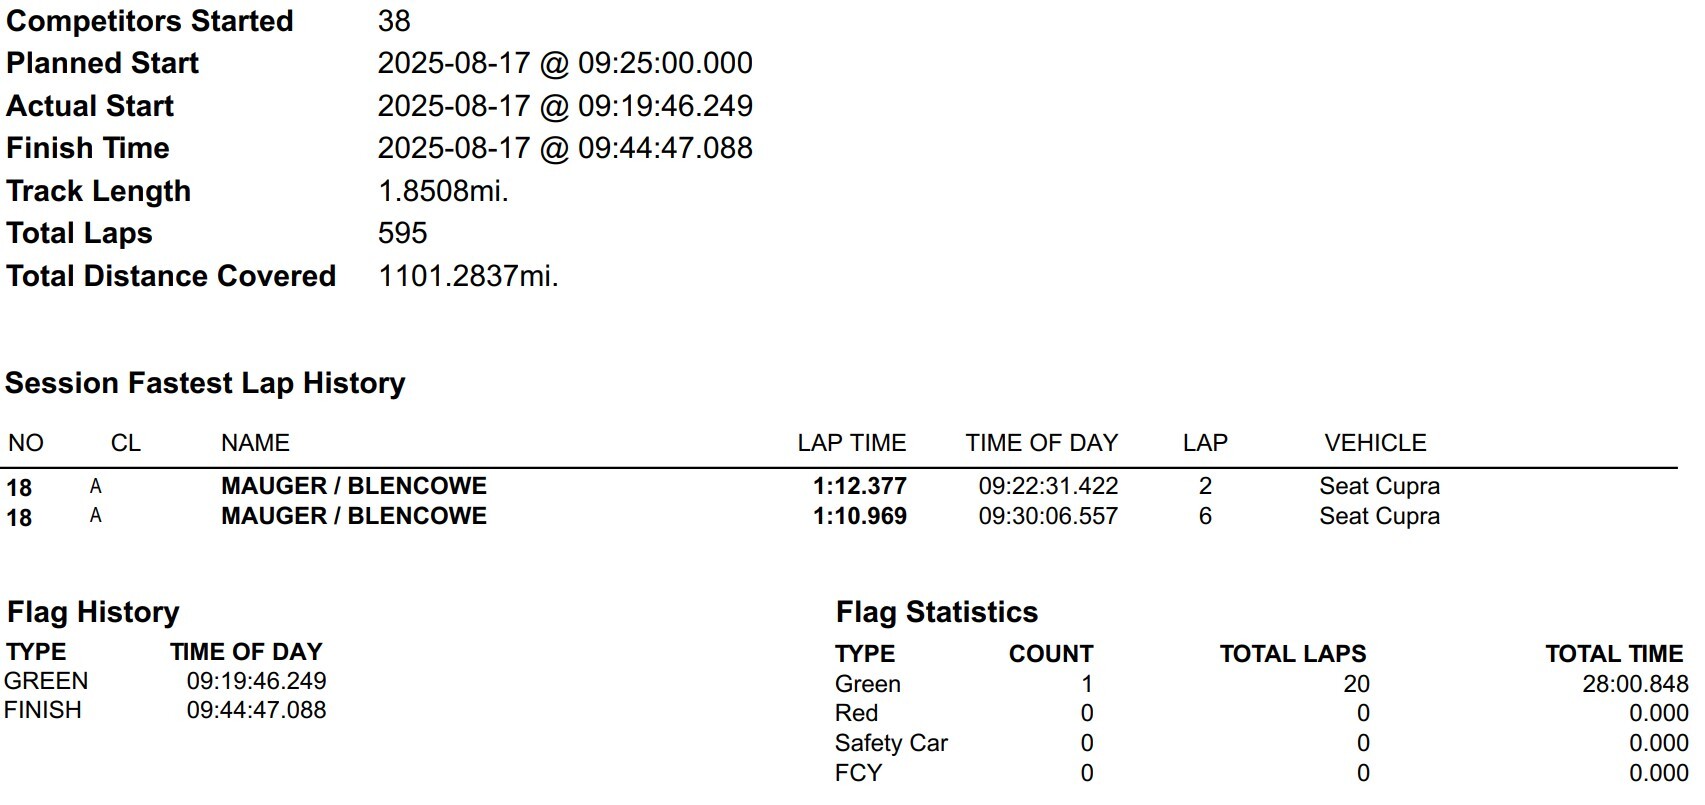Click the Session Fastest Lap History heading
The image size is (1705, 805).
205,384
